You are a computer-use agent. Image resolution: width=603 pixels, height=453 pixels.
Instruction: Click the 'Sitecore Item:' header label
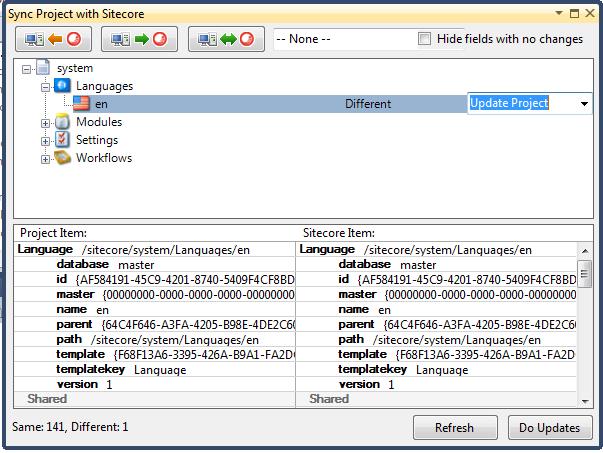click(x=339, y=233)
